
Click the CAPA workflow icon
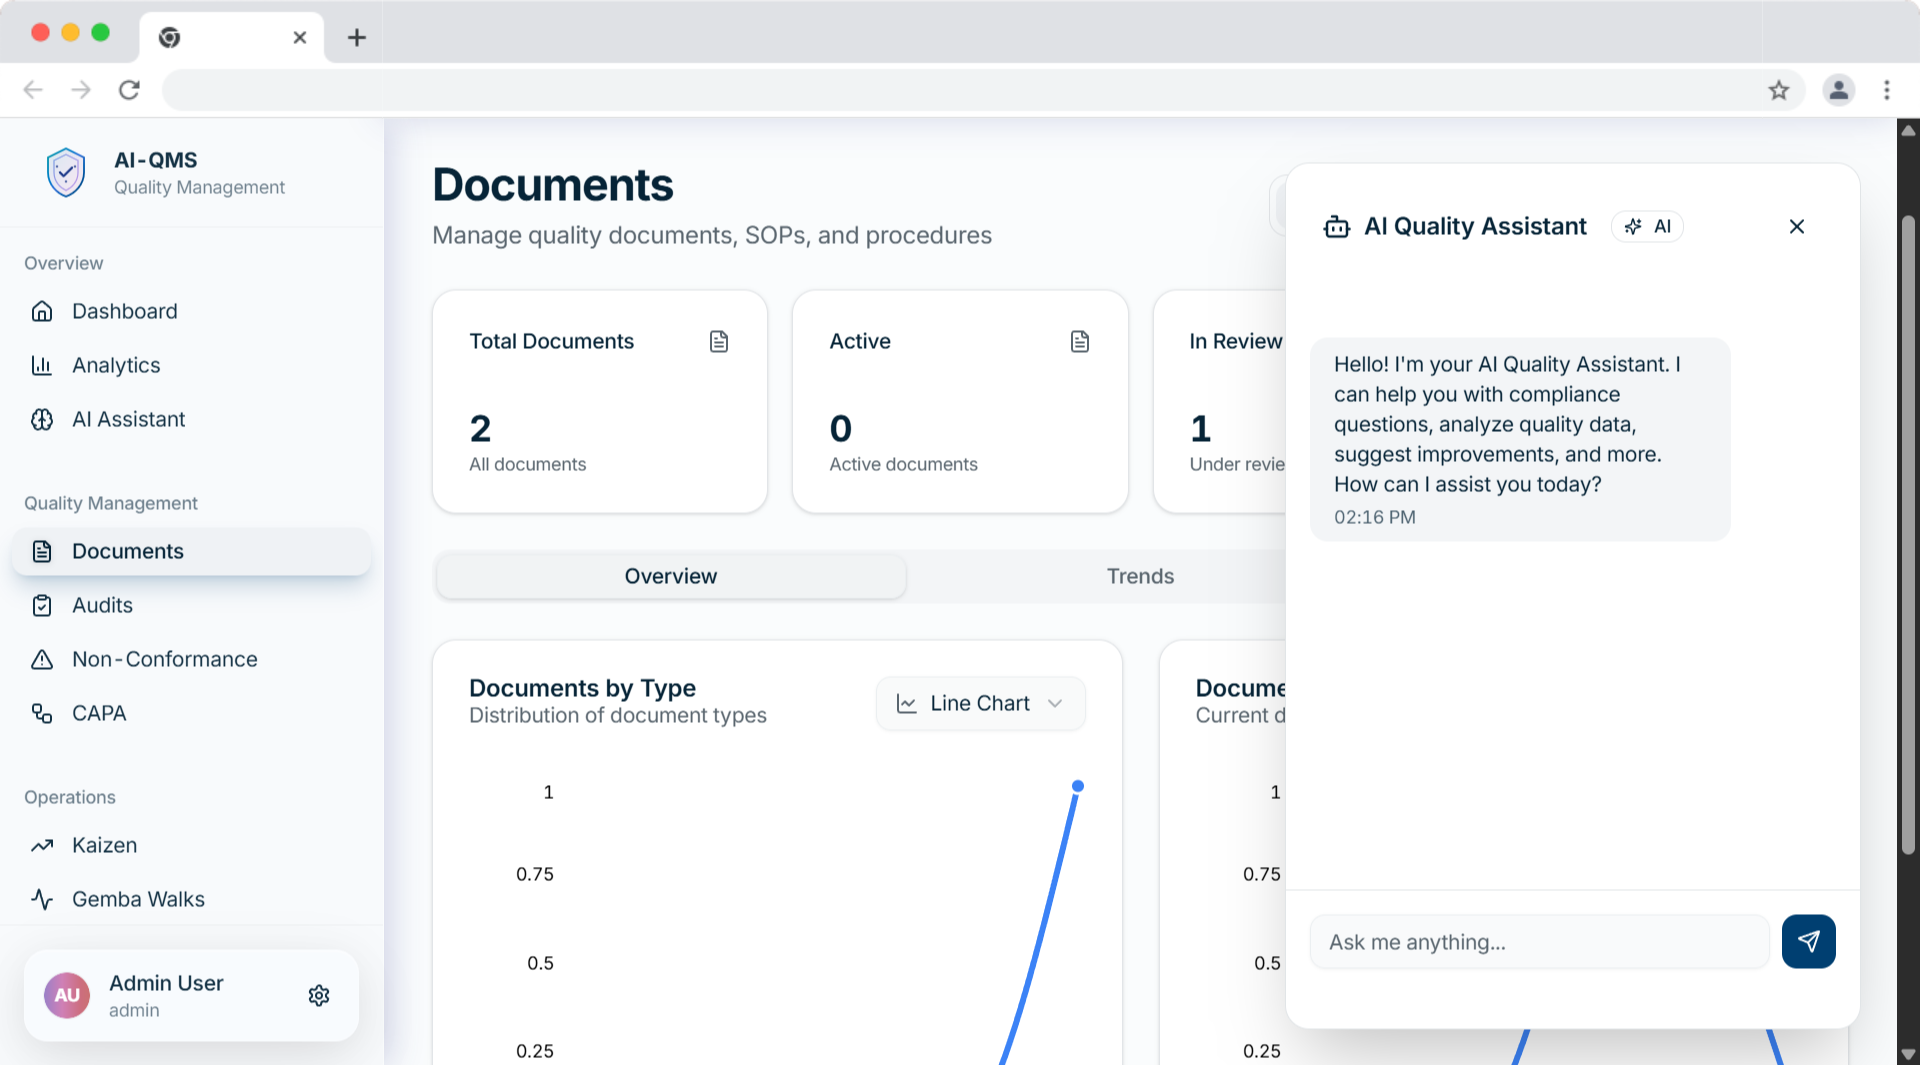(42, 713)
